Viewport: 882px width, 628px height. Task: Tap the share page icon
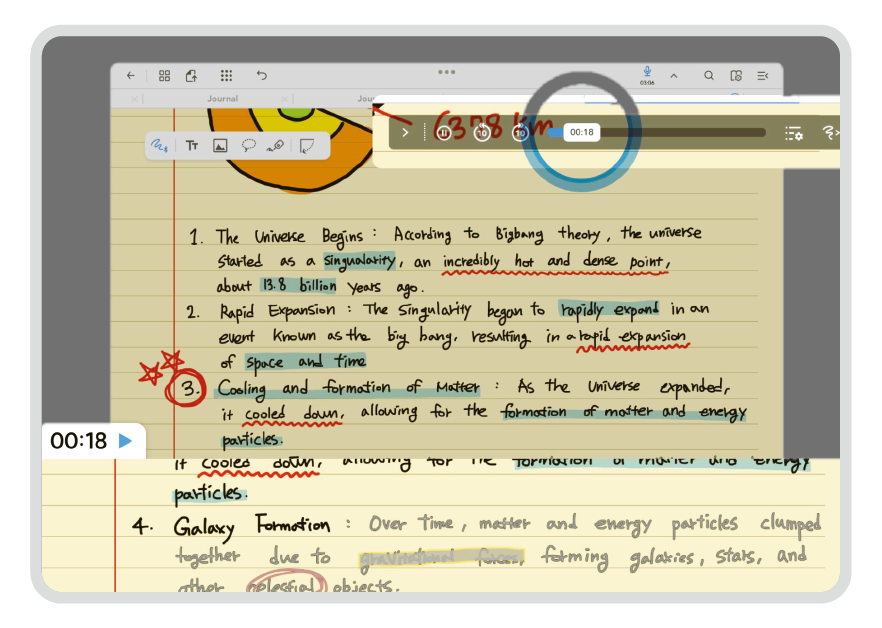(192, 75)
